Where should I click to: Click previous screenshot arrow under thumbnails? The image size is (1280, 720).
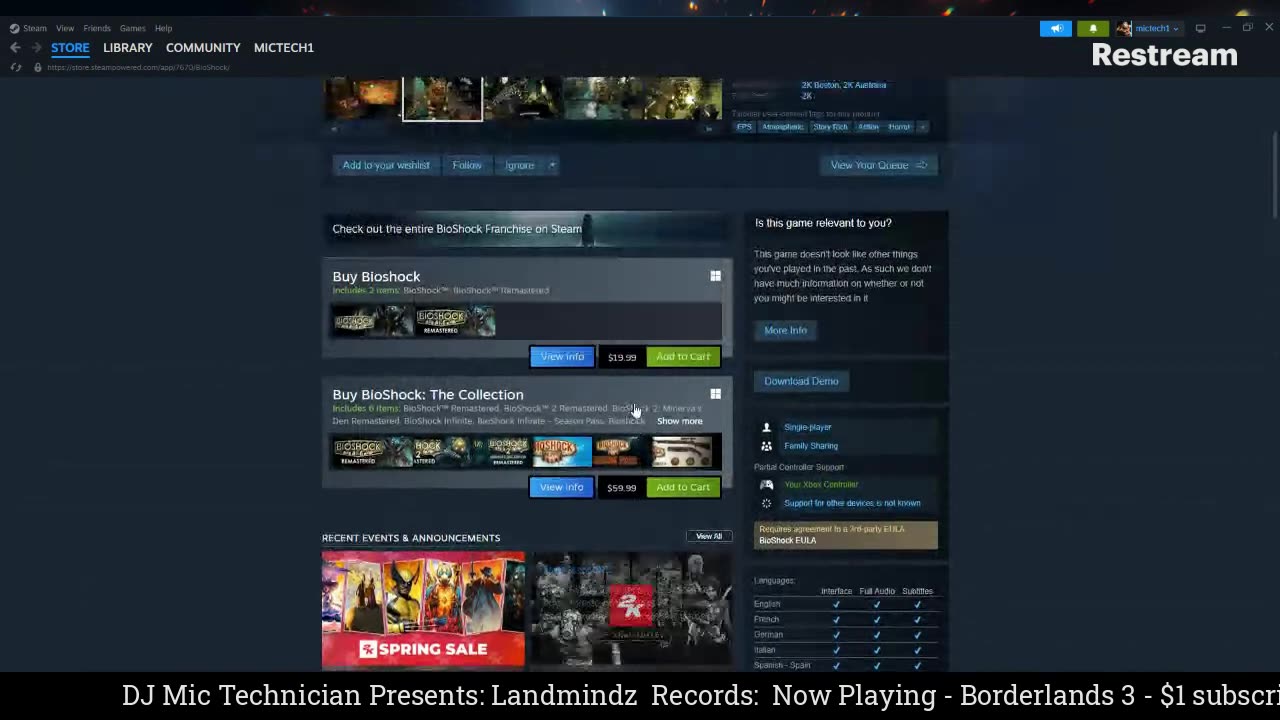point(334,128)
